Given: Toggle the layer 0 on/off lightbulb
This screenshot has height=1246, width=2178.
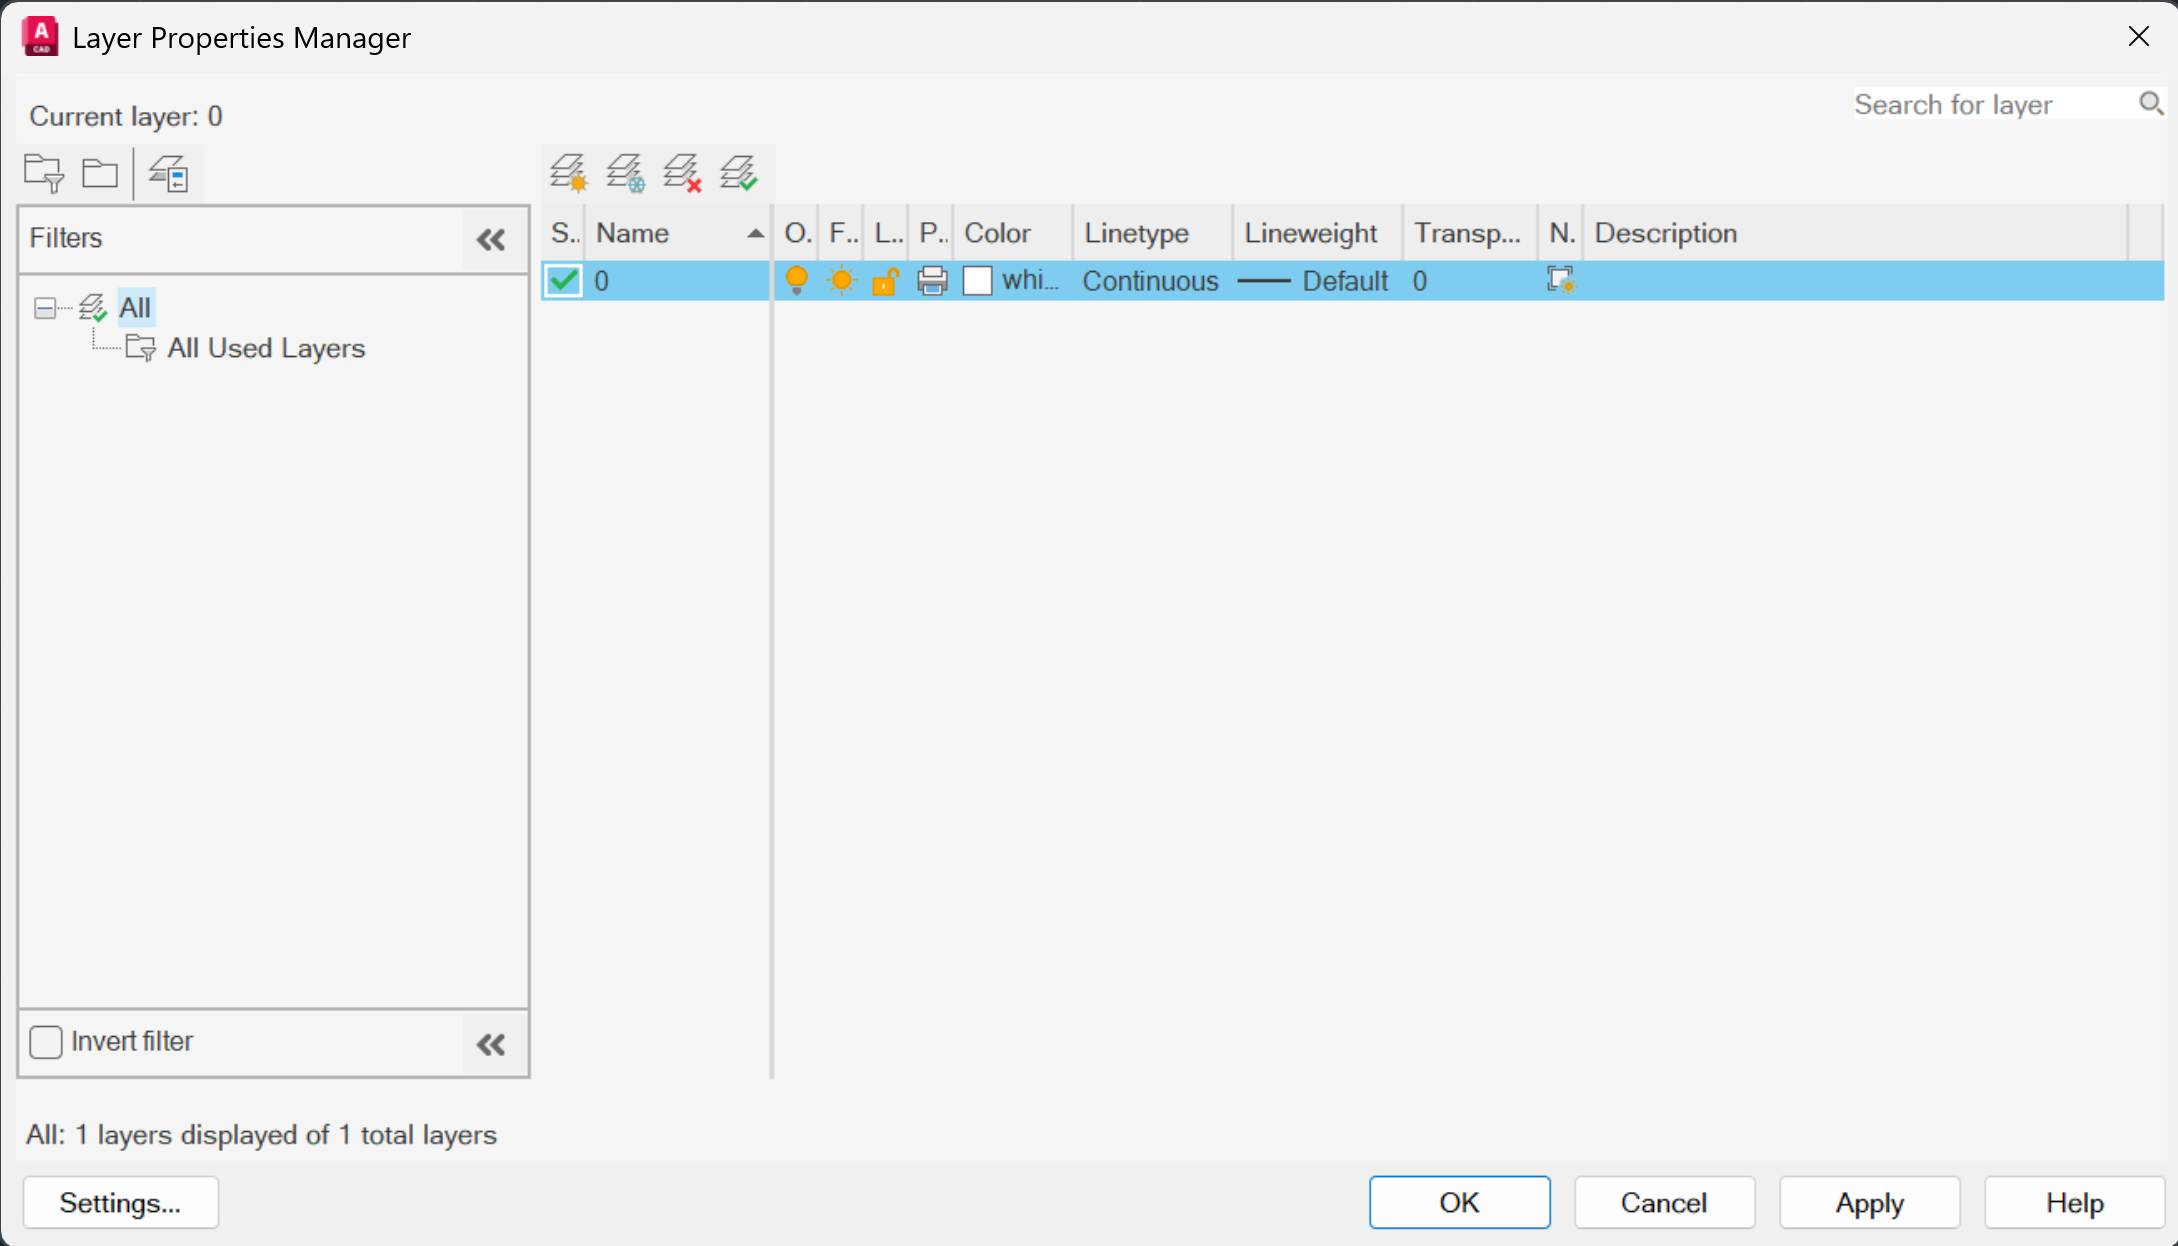Looking at the screenshot, I should [797, 281].
